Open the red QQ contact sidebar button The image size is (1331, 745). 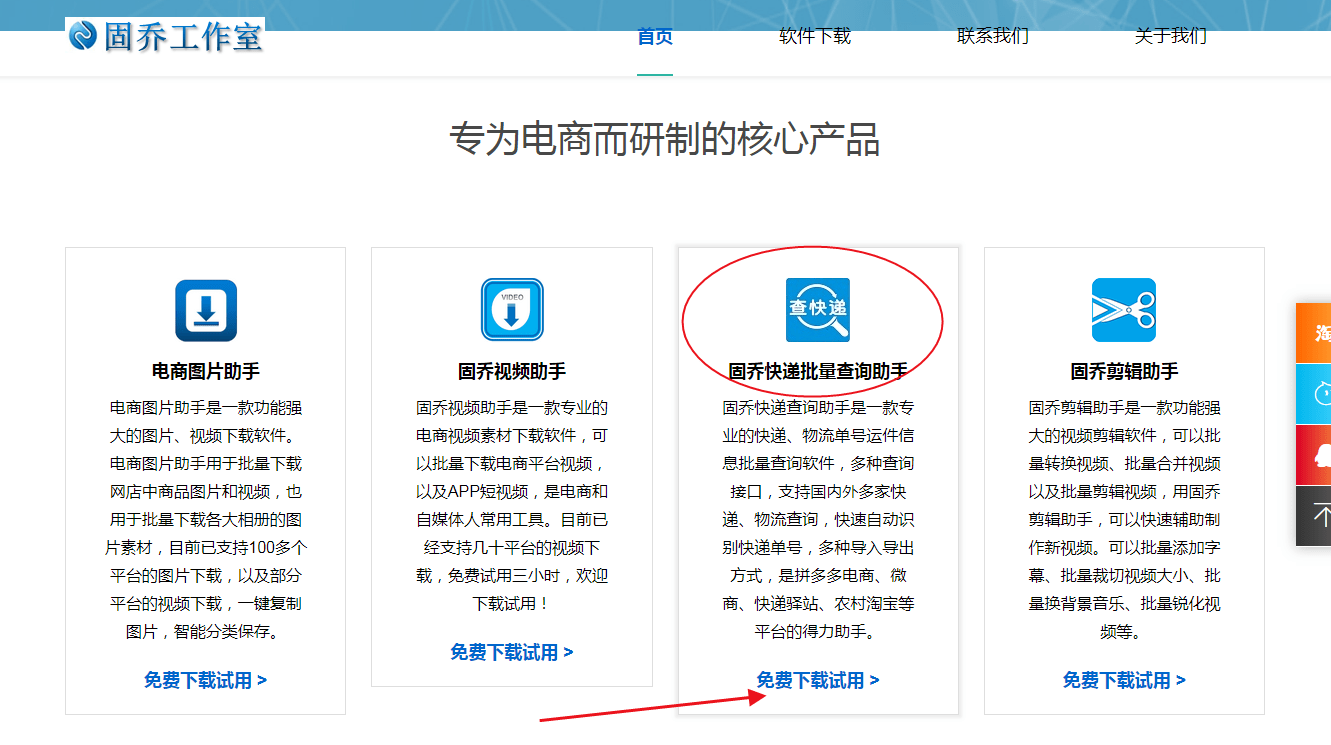pyautogui.click(x=1314, y=455)
